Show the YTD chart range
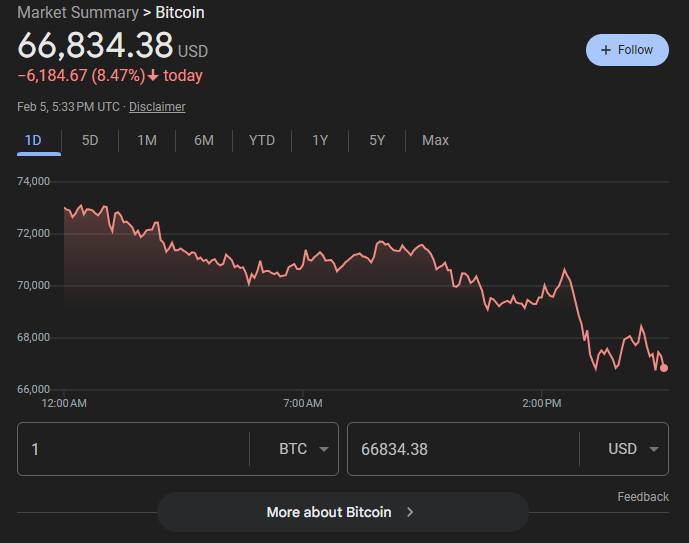 [x=262, y=140]
